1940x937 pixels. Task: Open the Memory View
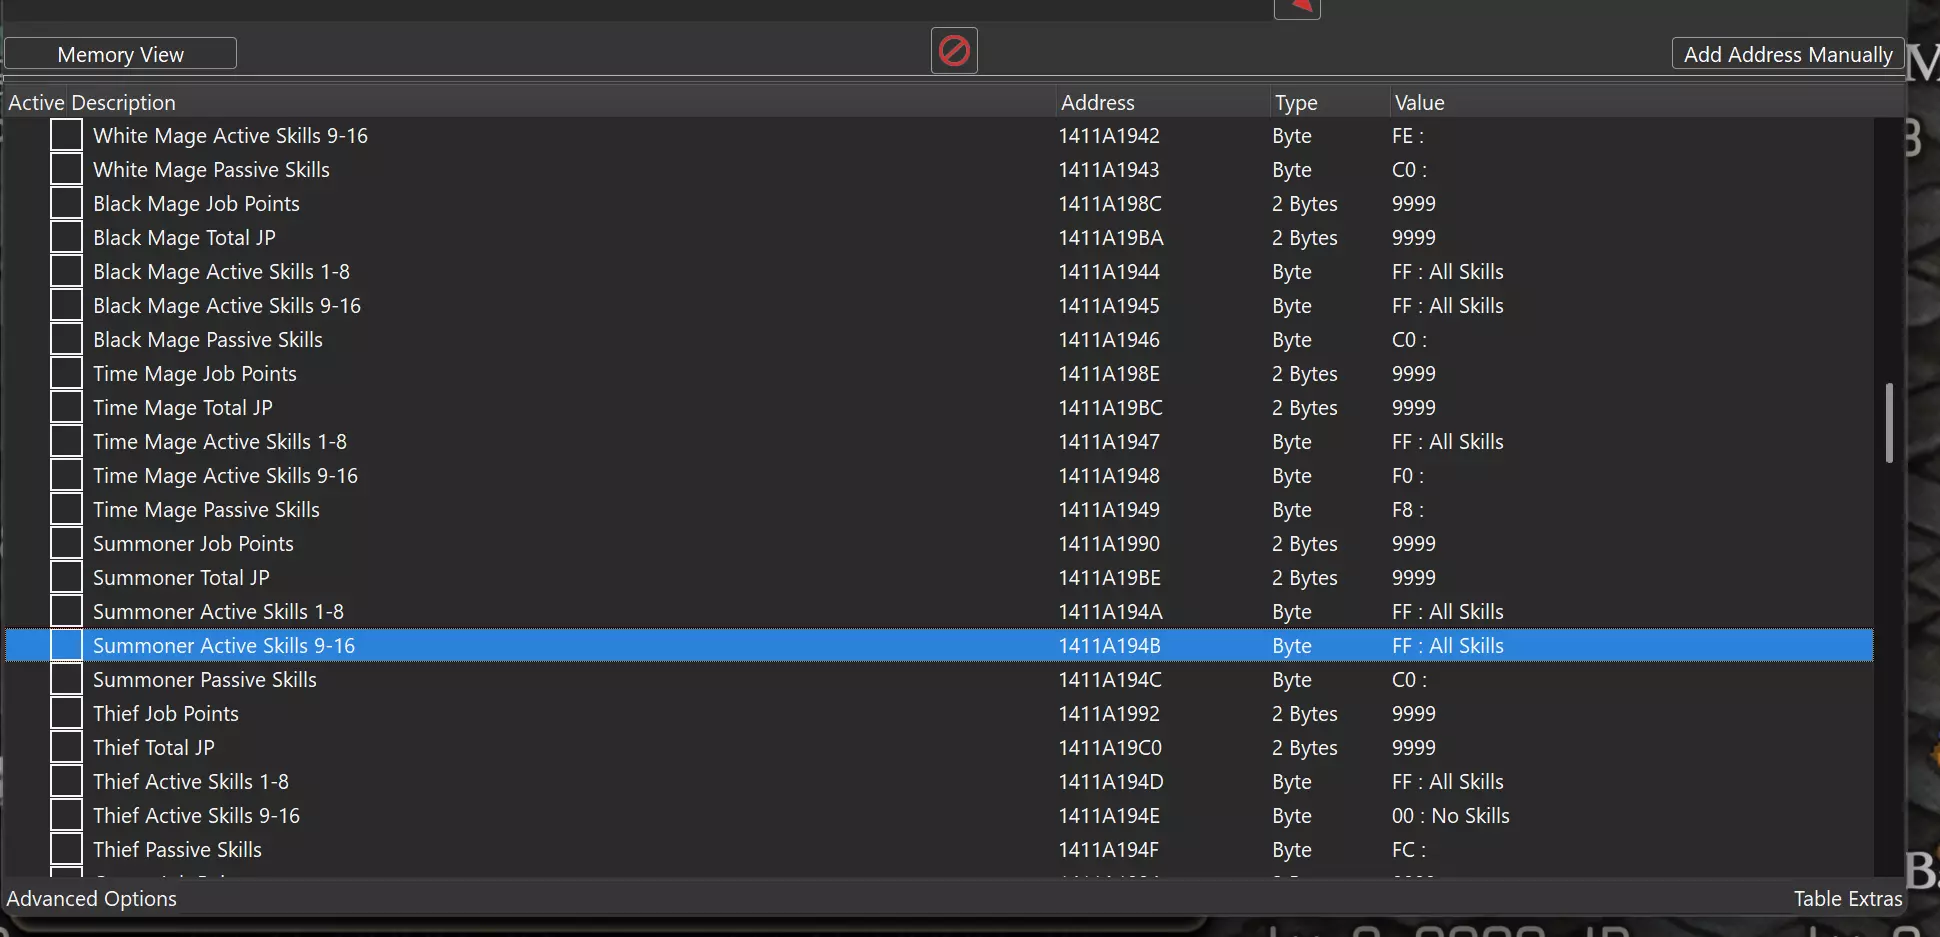tap(120, 54)
